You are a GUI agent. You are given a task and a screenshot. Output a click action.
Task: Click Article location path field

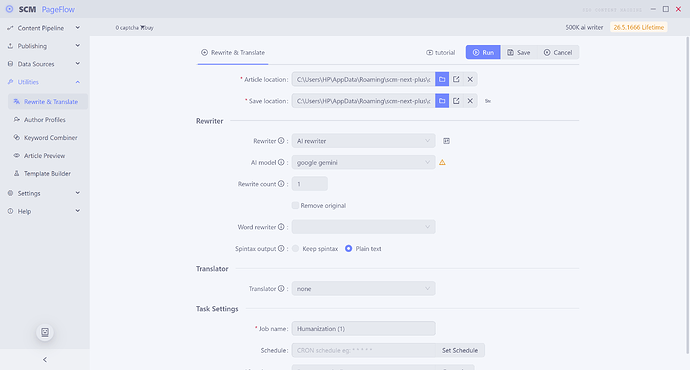click(x=363, y=79)
